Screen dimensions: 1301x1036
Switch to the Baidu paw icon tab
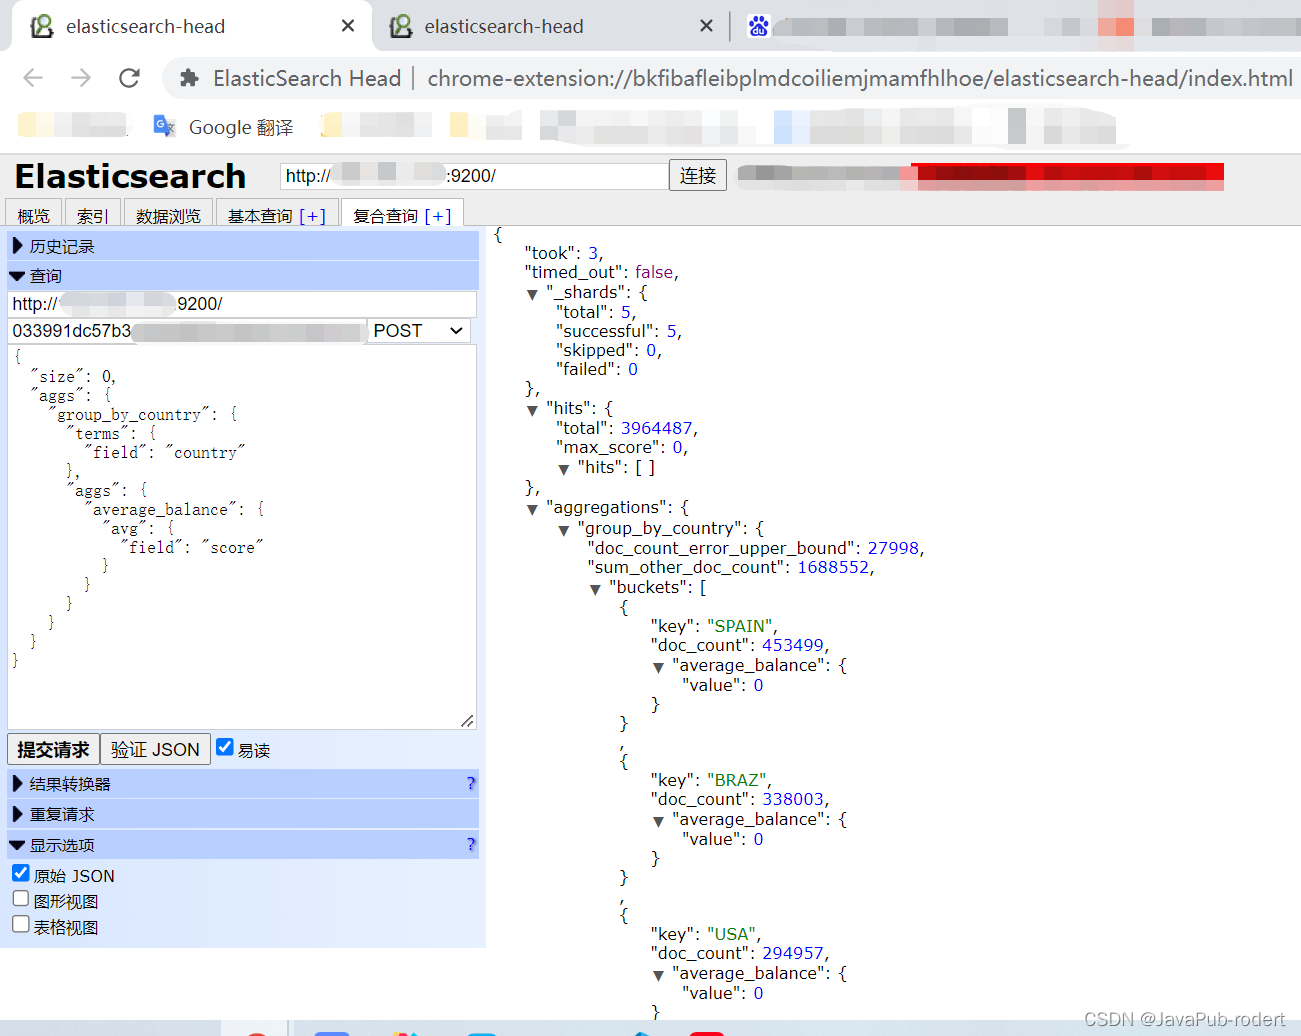[x=759, y=26]
